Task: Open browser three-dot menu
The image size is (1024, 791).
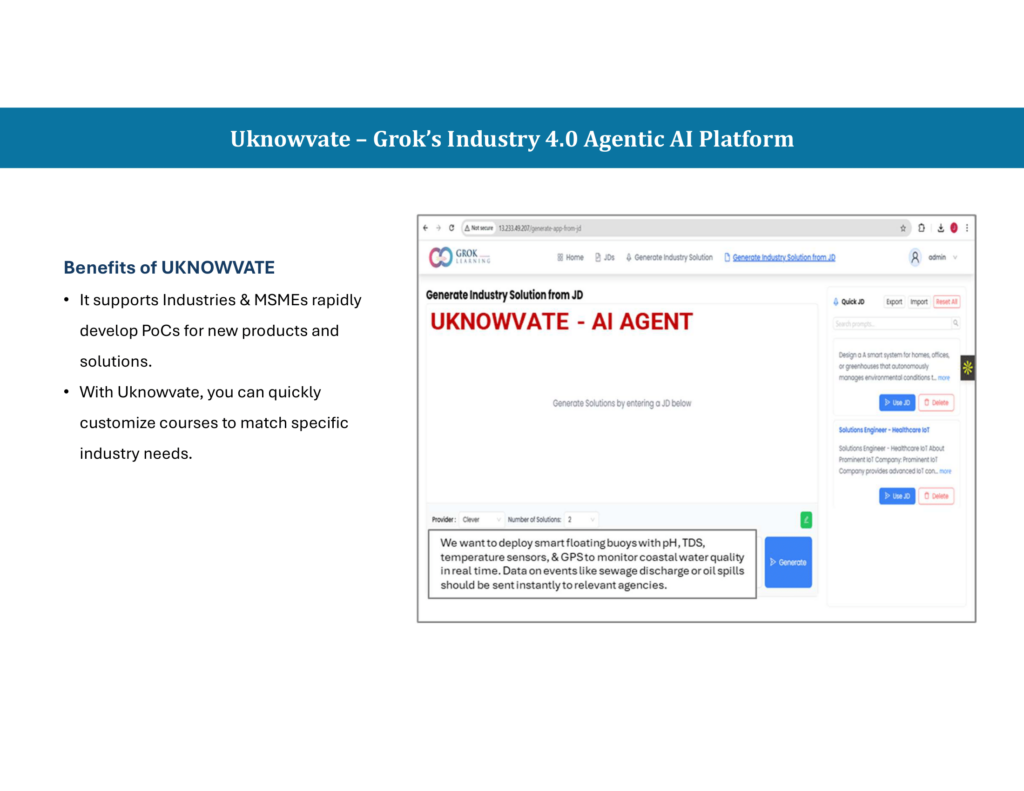Action: (x=967, y=228)
